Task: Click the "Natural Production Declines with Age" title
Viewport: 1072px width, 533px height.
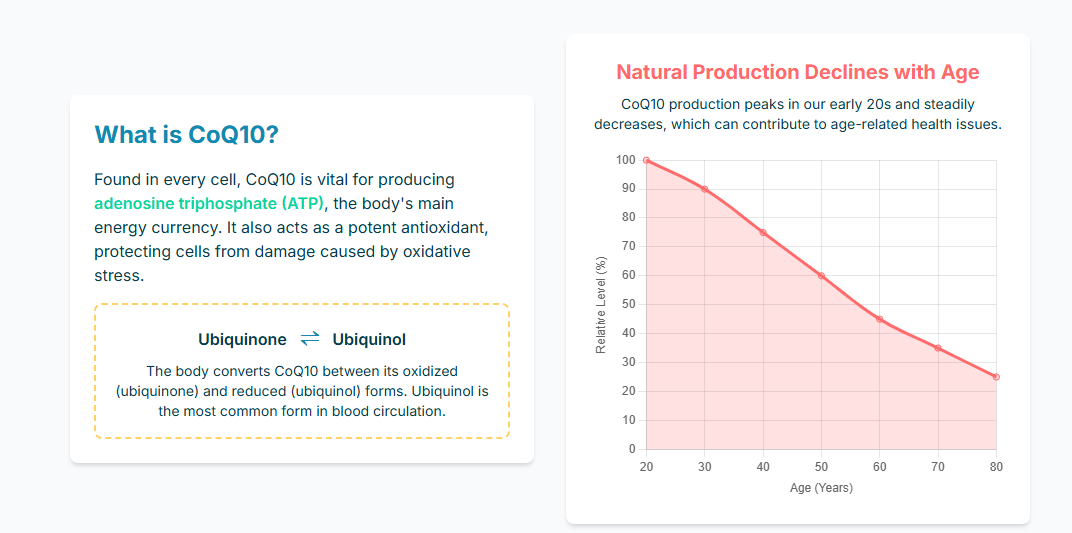Action: click(x=797, y=72)
